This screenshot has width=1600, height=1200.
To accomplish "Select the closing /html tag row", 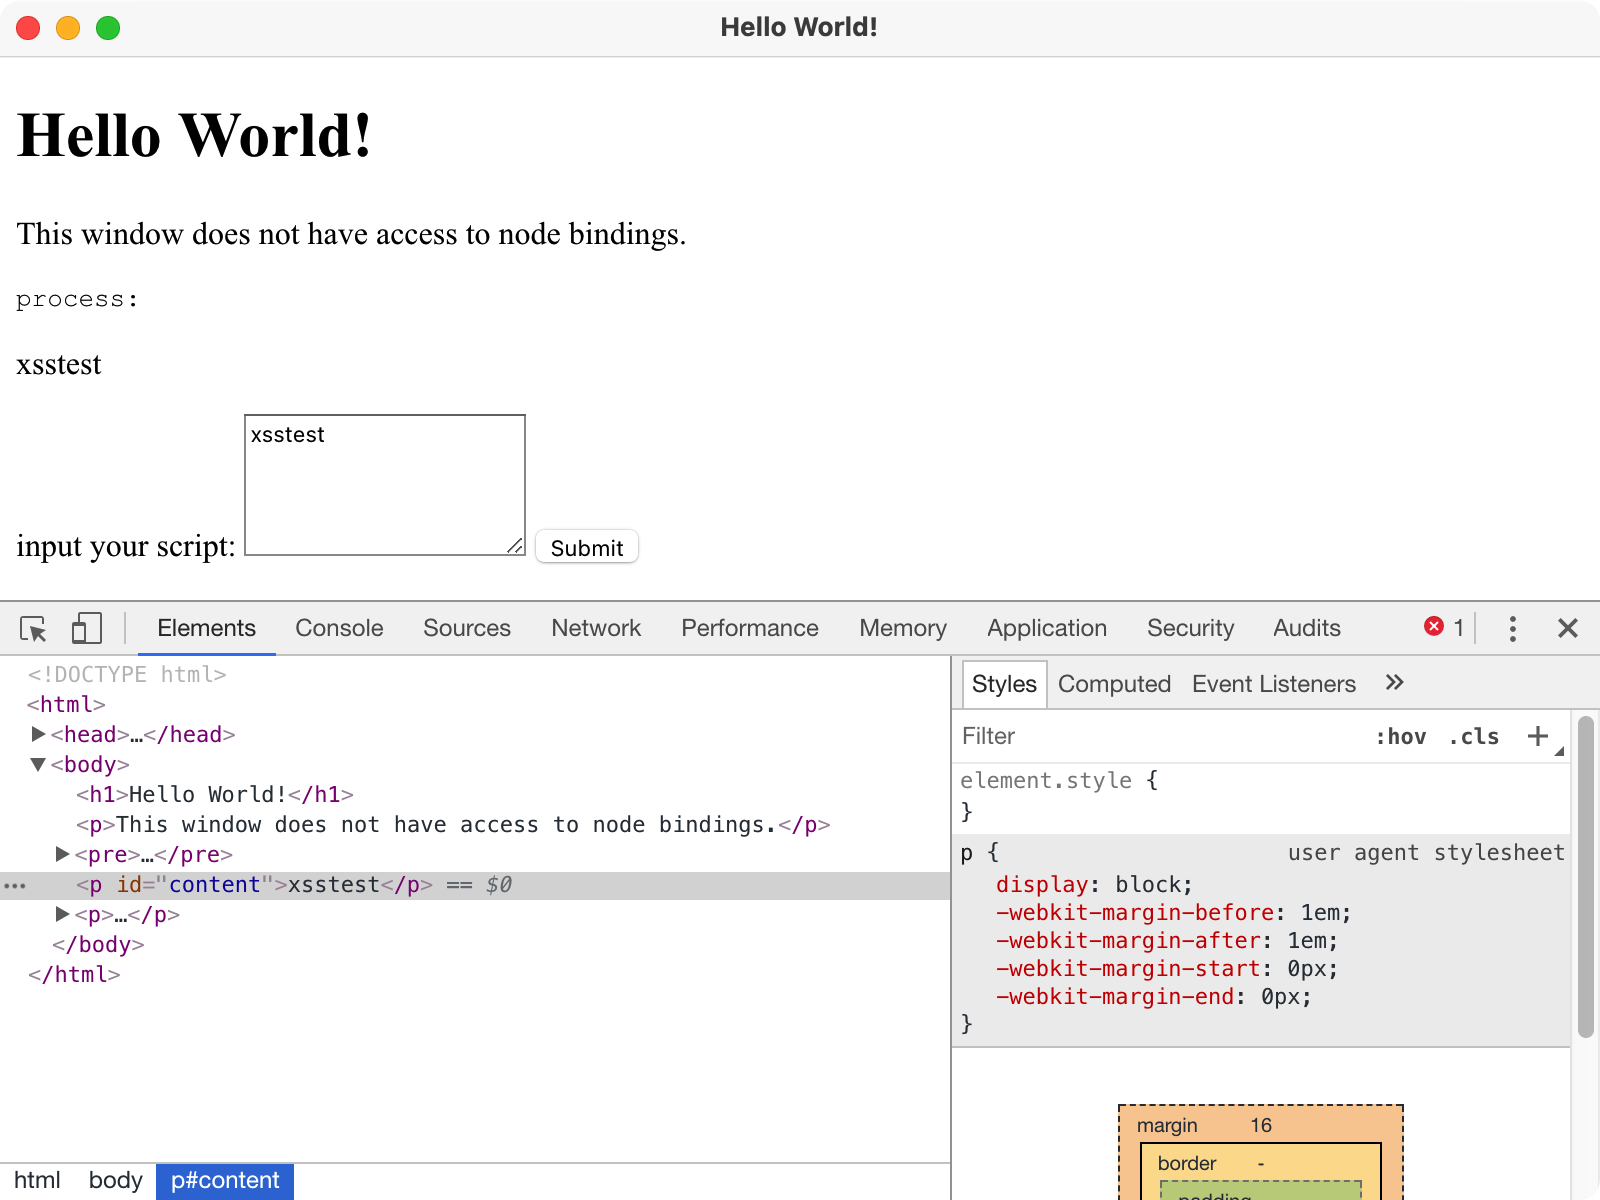I will pos(475,975).
